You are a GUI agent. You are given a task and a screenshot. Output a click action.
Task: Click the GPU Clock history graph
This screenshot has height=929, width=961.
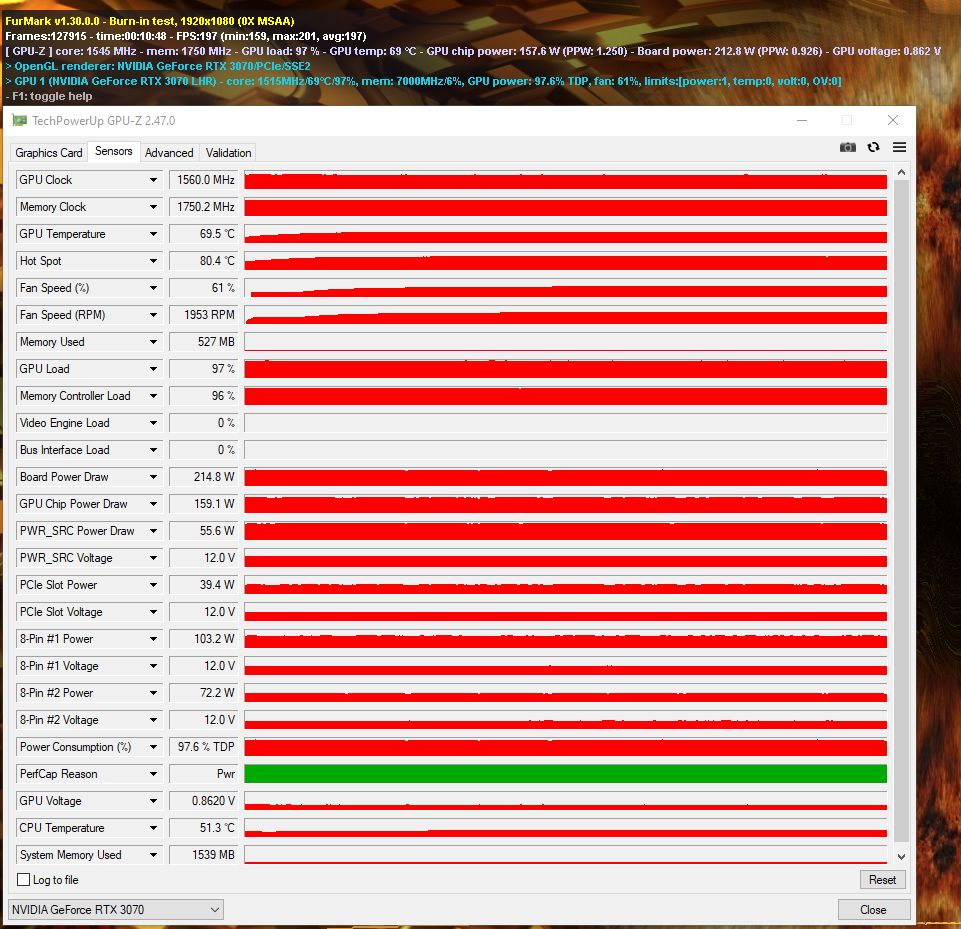[x=566, y=180]
